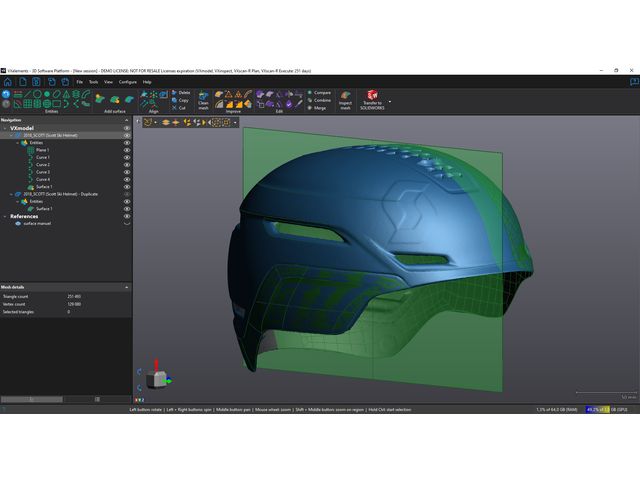
Task: Select Curve 1 in the tree
Action: click(x=43, y=157)
